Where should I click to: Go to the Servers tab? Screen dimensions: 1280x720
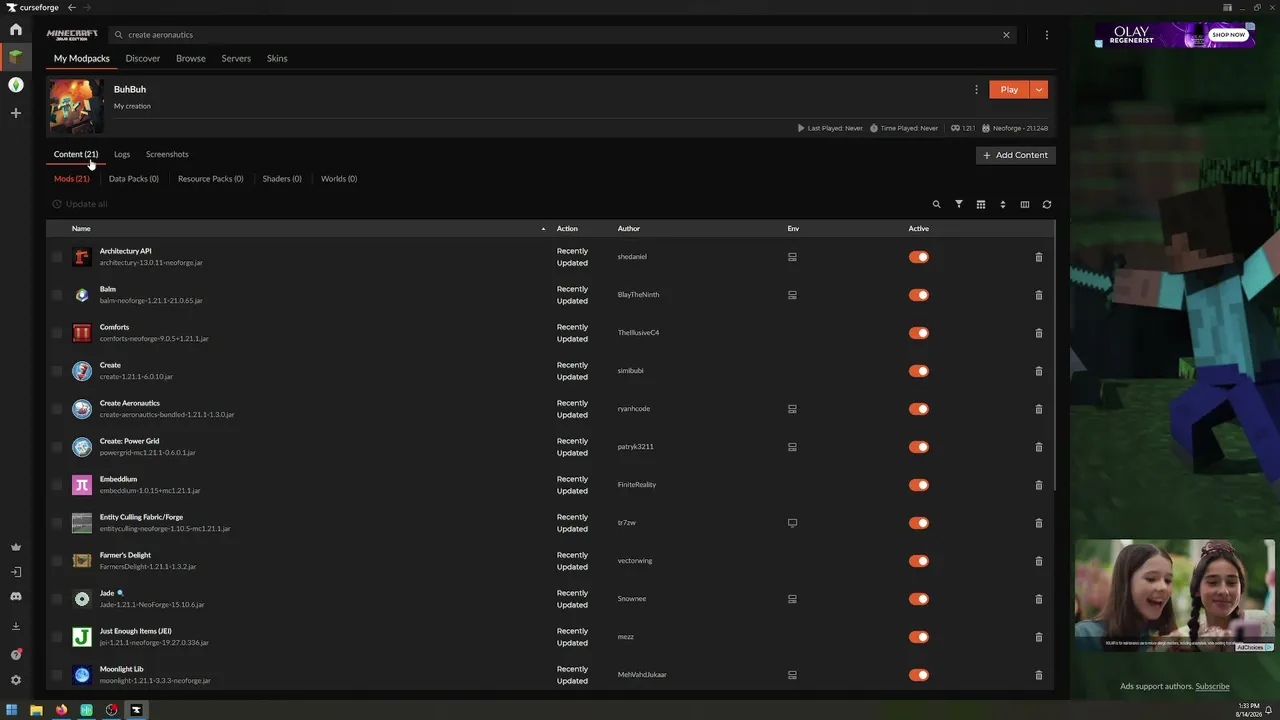(x=236, y=58)
